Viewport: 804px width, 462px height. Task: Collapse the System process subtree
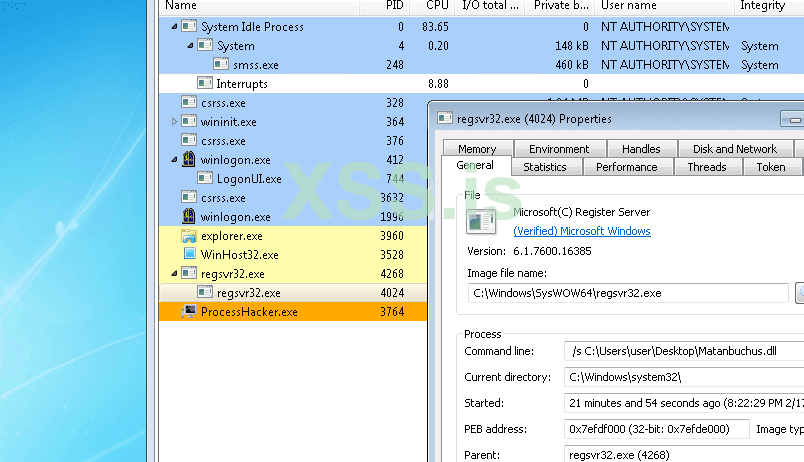[190, 45]
